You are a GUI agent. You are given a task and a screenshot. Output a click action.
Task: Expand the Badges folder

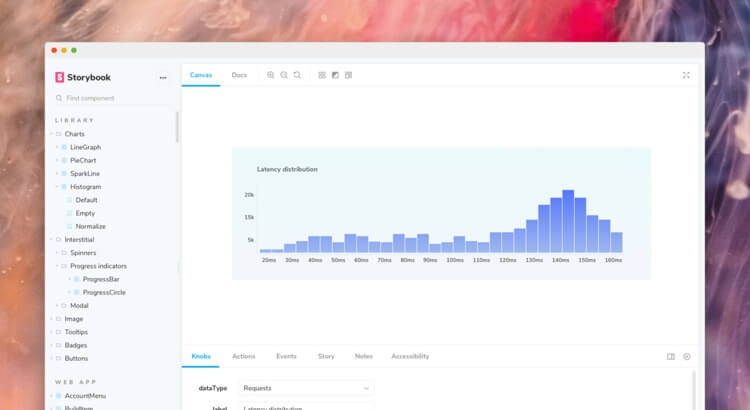point(76,345)
